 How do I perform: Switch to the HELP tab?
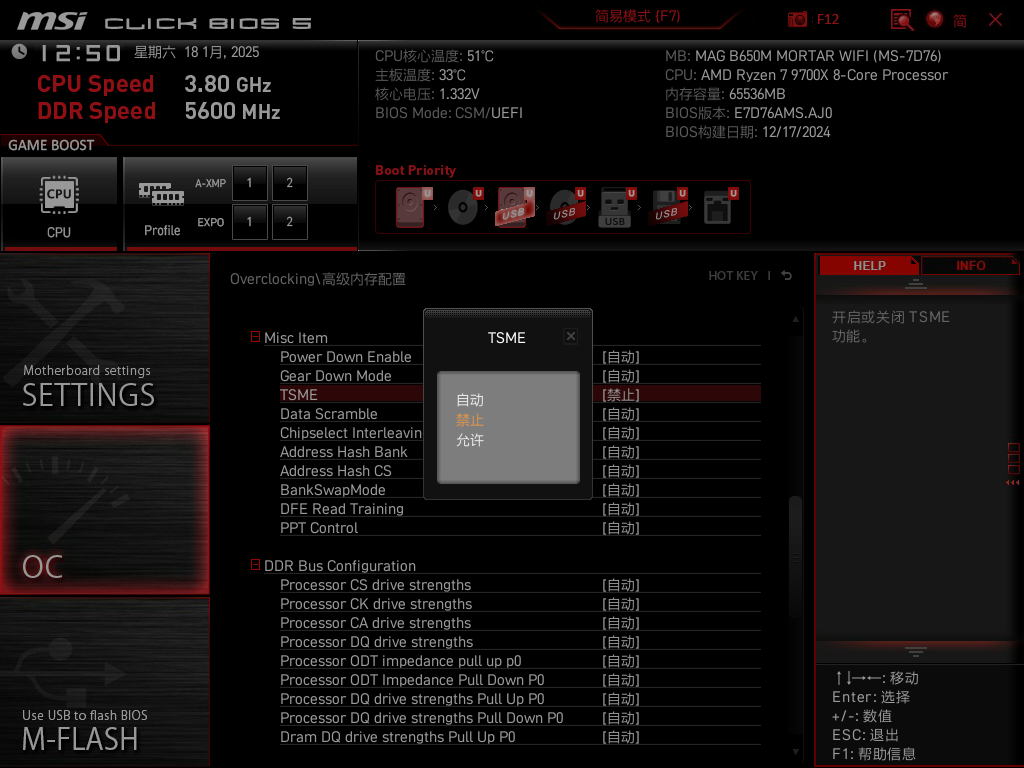[869, 266]
